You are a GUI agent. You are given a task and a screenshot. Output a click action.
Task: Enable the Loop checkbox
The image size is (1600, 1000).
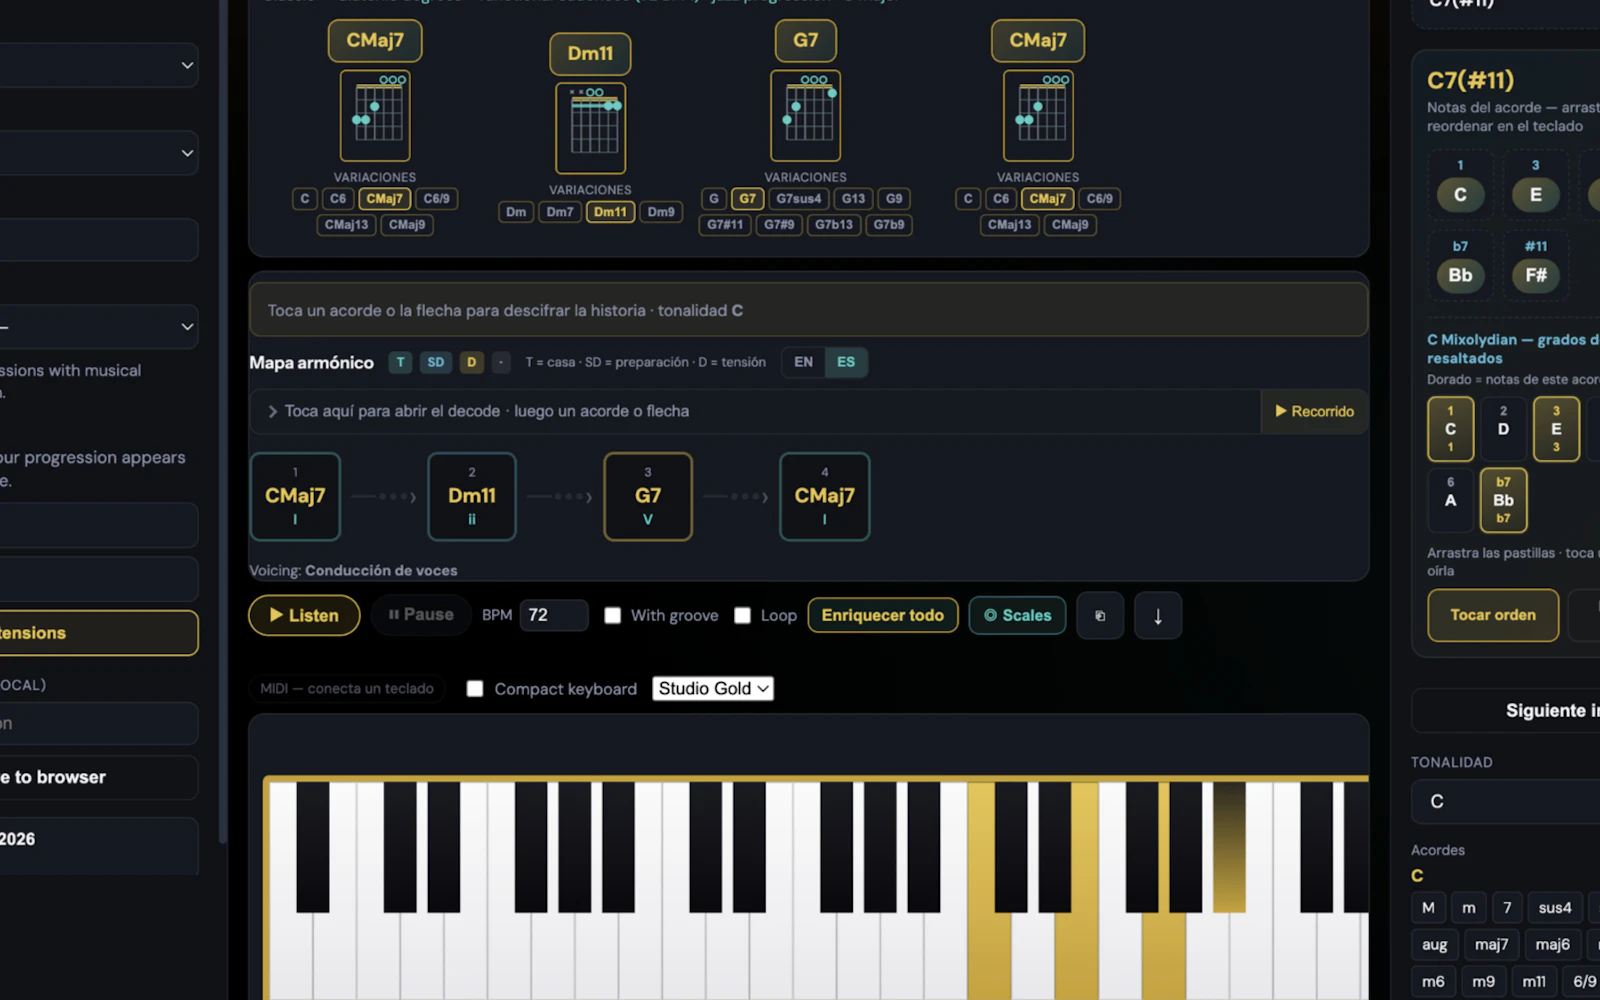coord(742,615)
